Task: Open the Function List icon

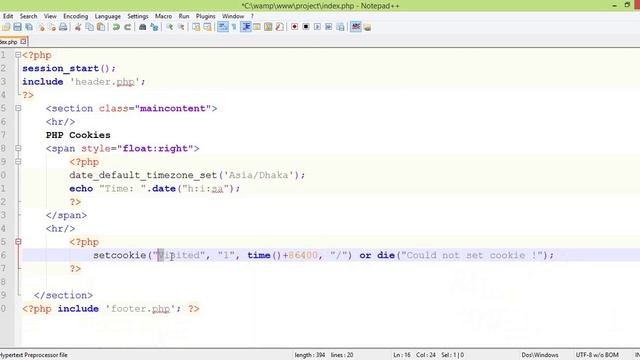Action: (280, 27)
